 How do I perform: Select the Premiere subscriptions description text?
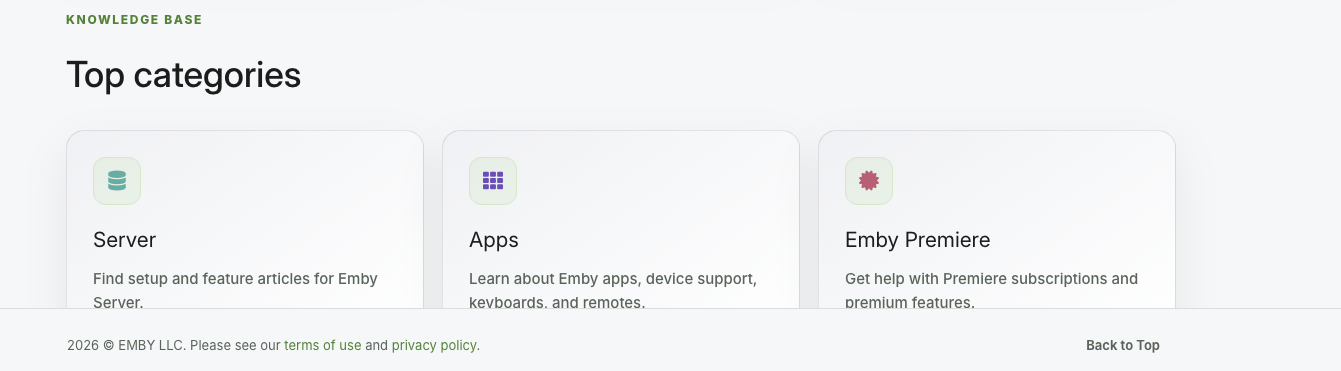coord(991,290)
